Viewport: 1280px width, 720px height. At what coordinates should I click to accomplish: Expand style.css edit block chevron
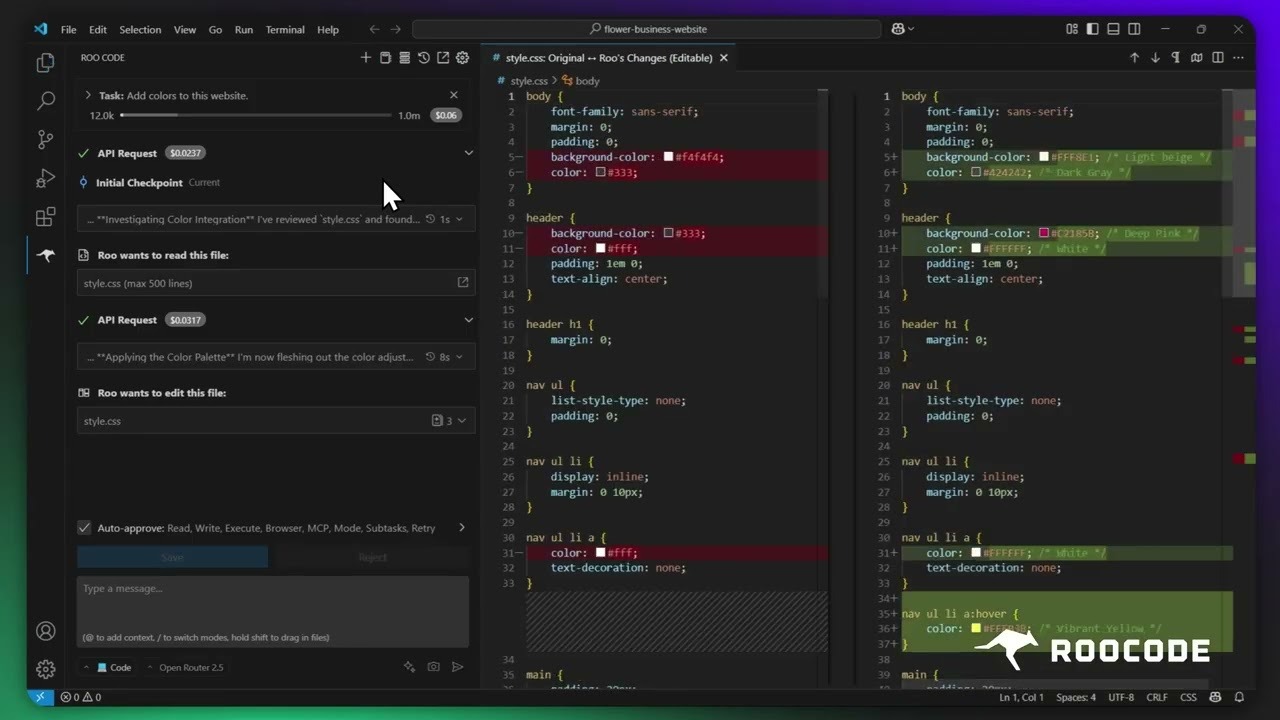coord(461,421)
